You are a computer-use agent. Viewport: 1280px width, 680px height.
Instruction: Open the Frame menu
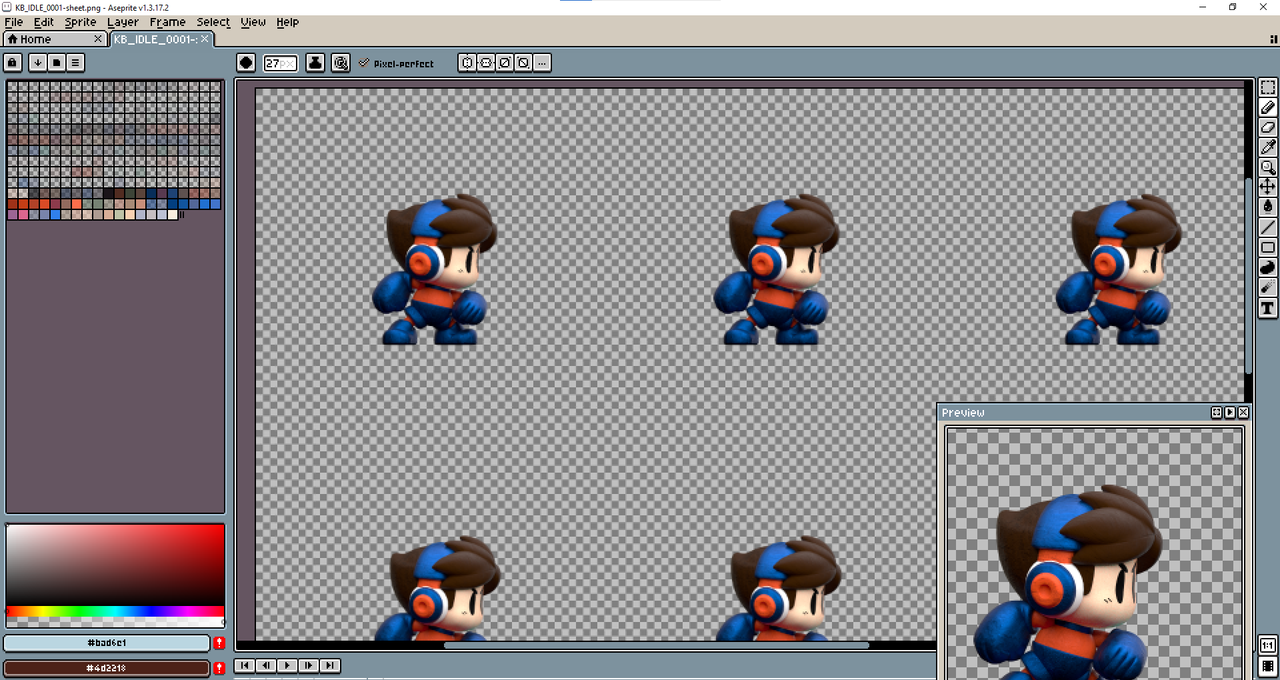(167, 22)
